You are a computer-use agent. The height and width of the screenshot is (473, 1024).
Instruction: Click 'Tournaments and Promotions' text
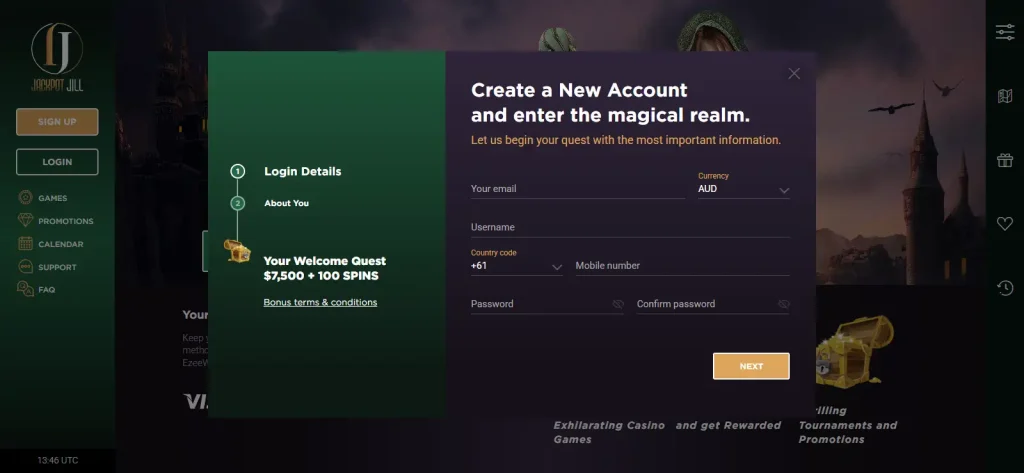(848, 432)
